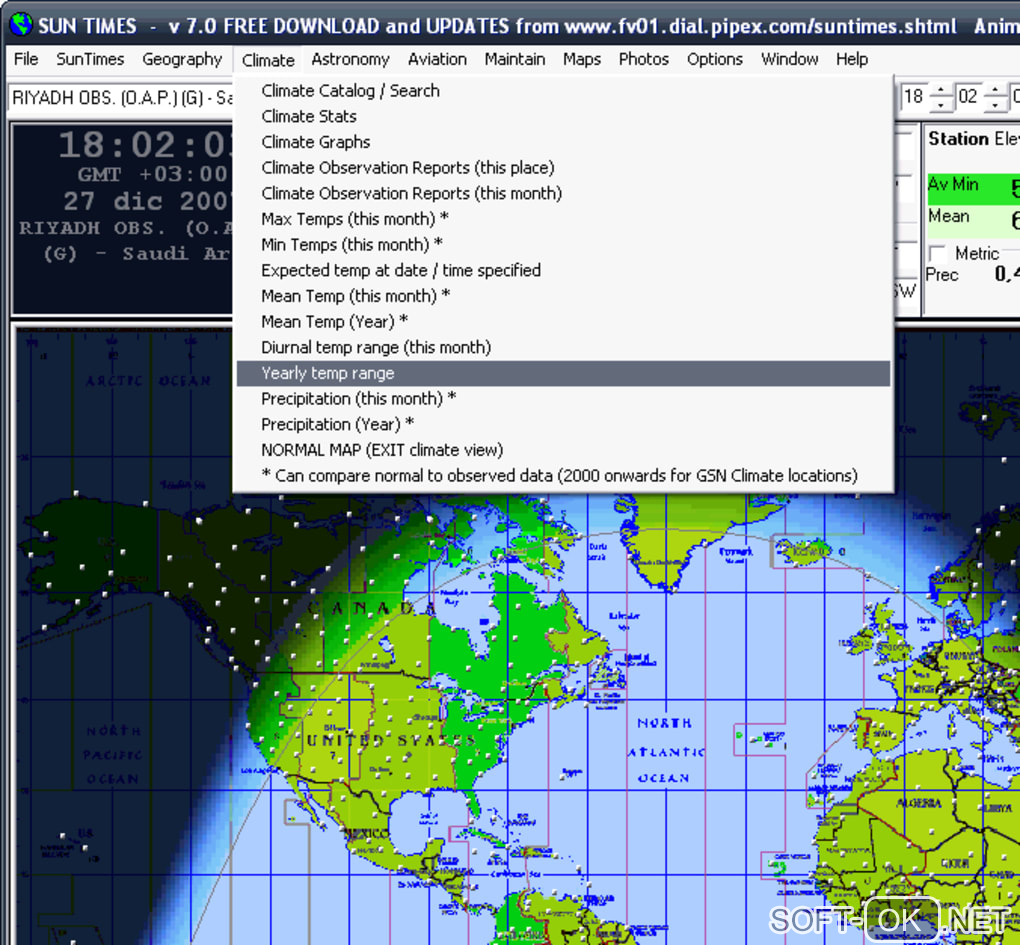Click the ARCTIC OCEAN label on map

(x=148, y=380)
